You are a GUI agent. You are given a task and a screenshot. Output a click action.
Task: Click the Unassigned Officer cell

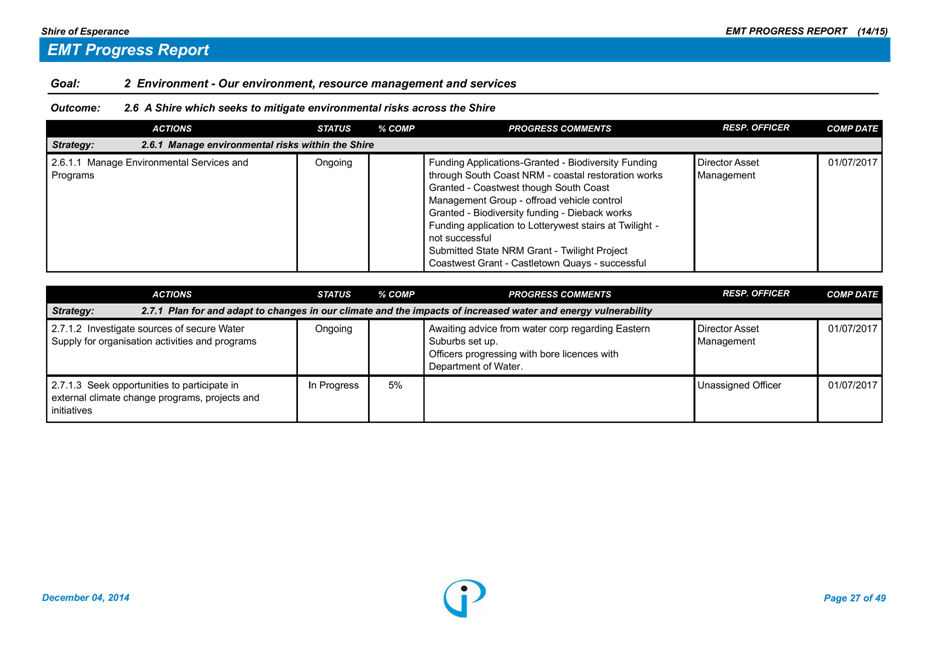tap(739, 385)
